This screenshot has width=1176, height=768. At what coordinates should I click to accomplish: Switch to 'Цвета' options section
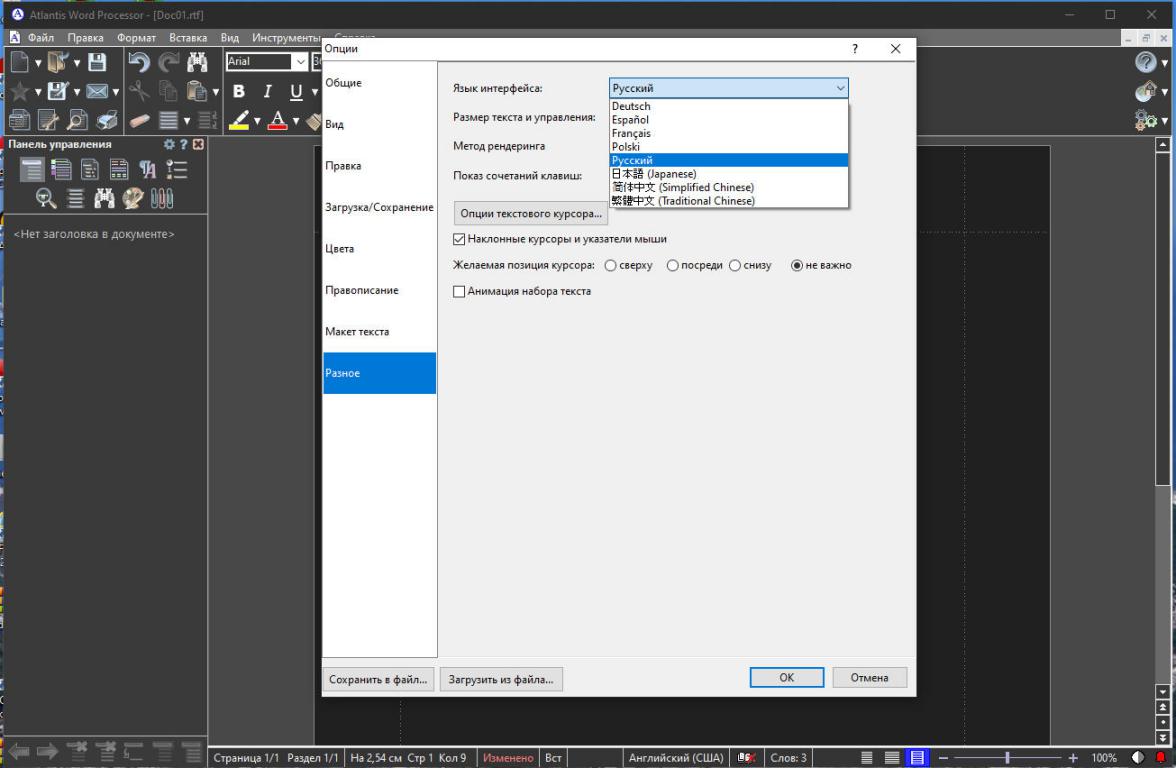(340, 248)
